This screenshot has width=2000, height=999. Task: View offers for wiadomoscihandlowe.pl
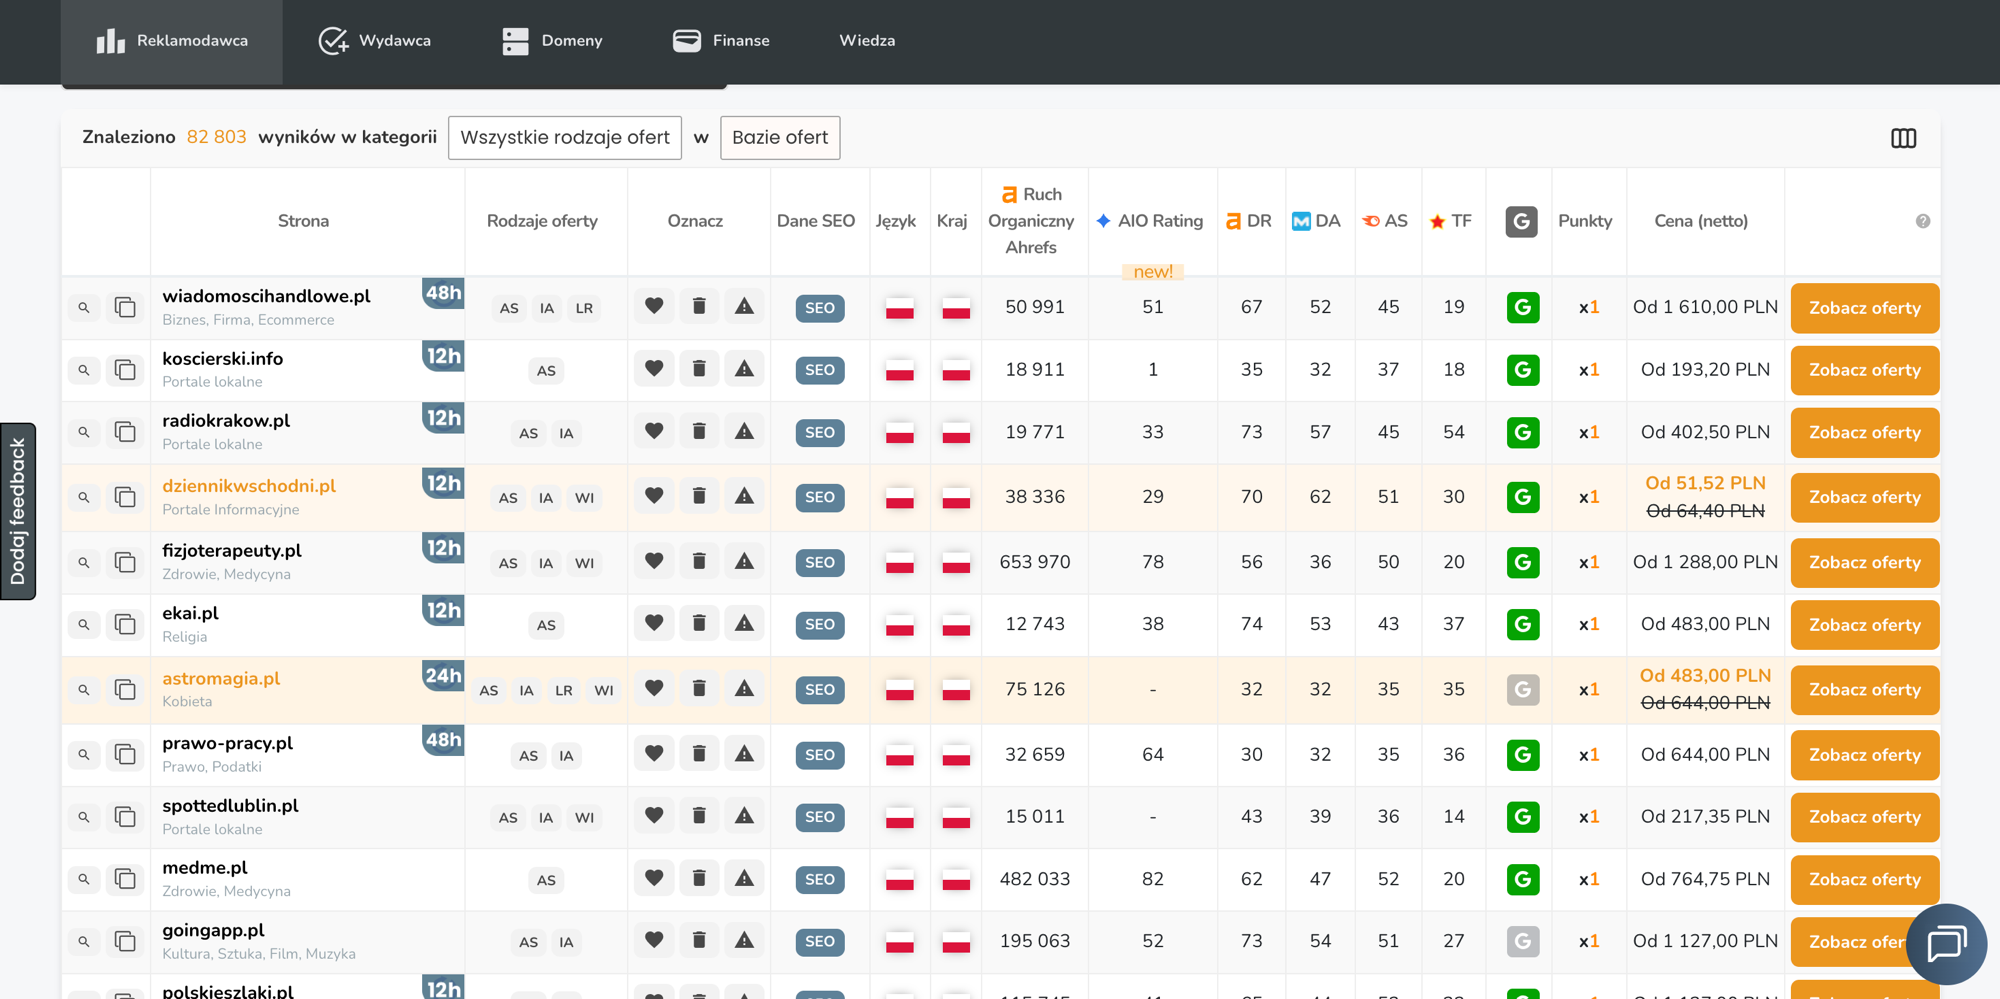coord(1865,308)
